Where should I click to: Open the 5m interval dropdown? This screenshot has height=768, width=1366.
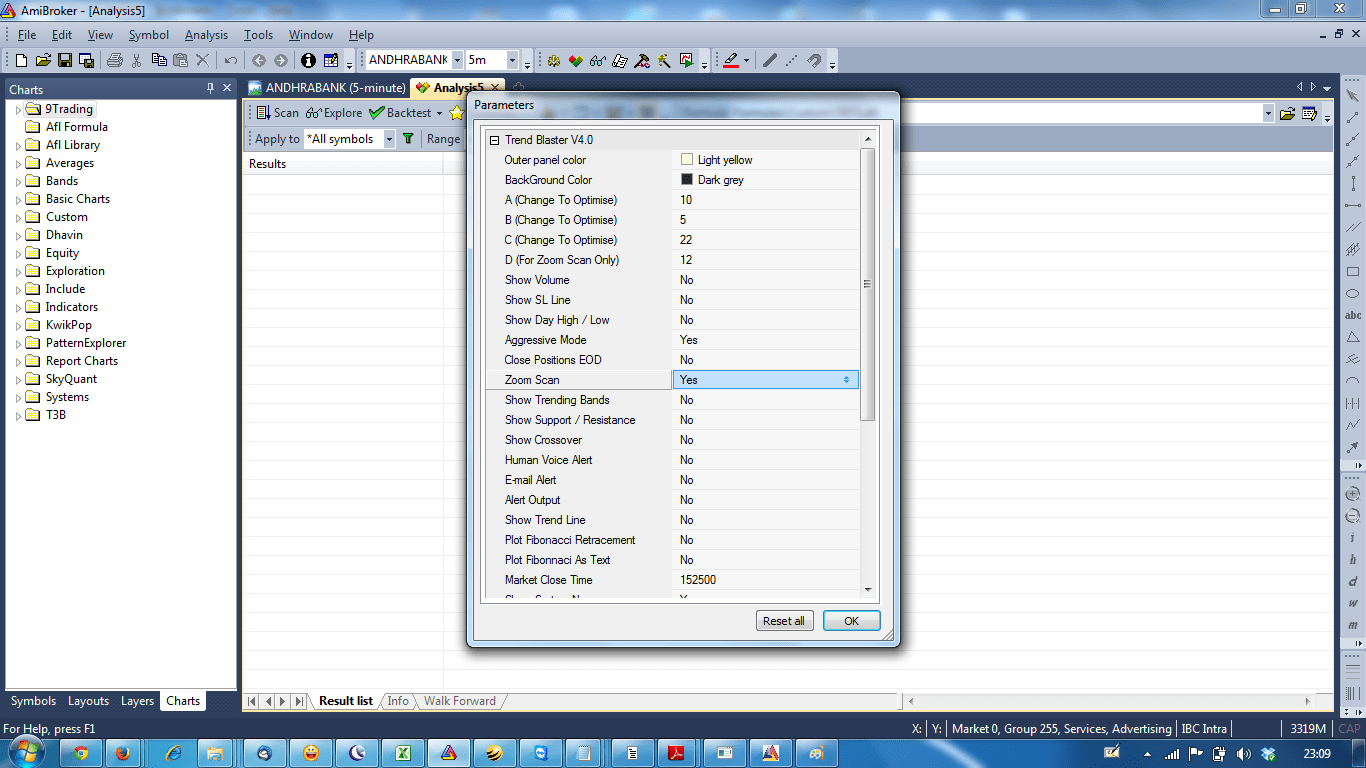(x=512, y=60)
